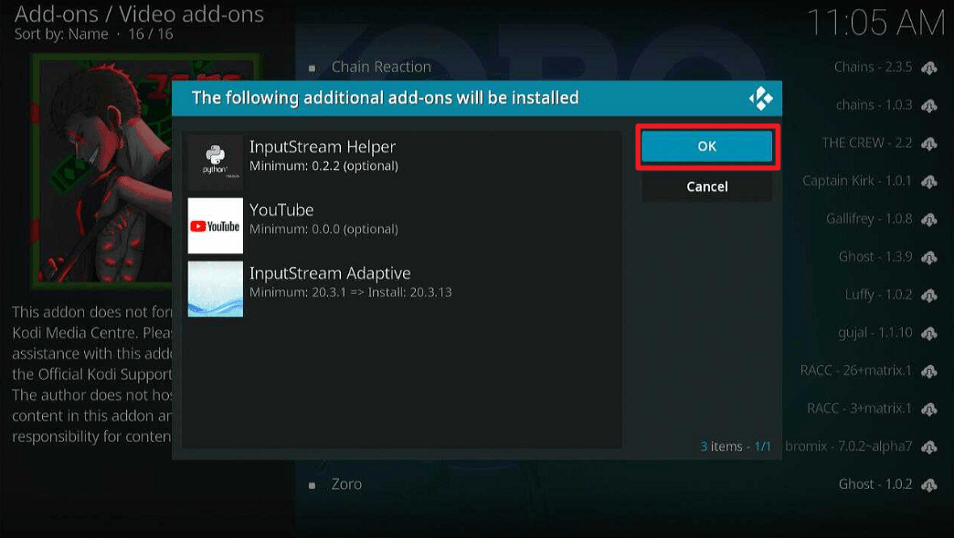The width and height of the screenshot is (954, 538).
Task: Click cloud download icon beside RACC - 26+matrix.1
Action: 928,371
